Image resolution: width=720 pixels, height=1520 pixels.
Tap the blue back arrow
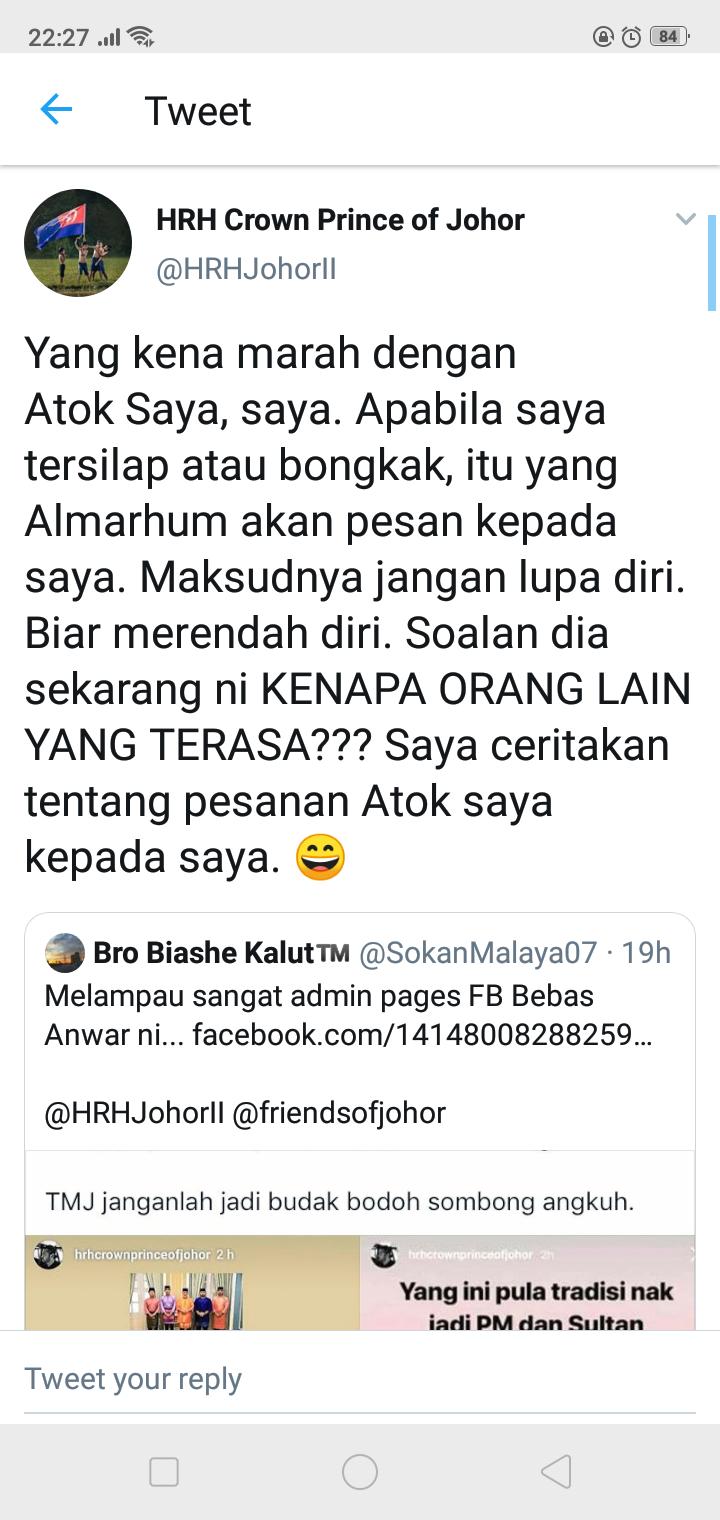tap(56, 109)
